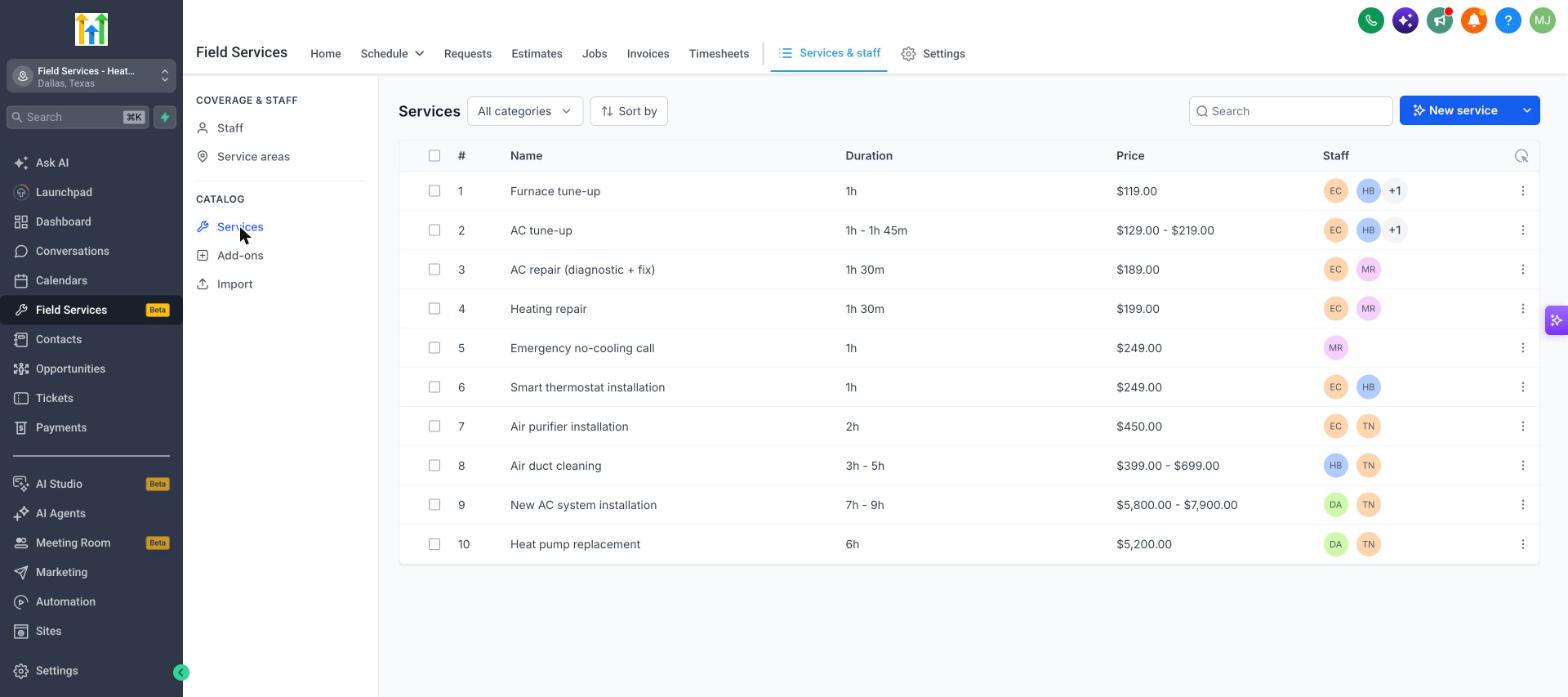Viewport: 1568px width, 697px height.
Task: Open the orange notifications bell
Action: (x=1473, y=20)
